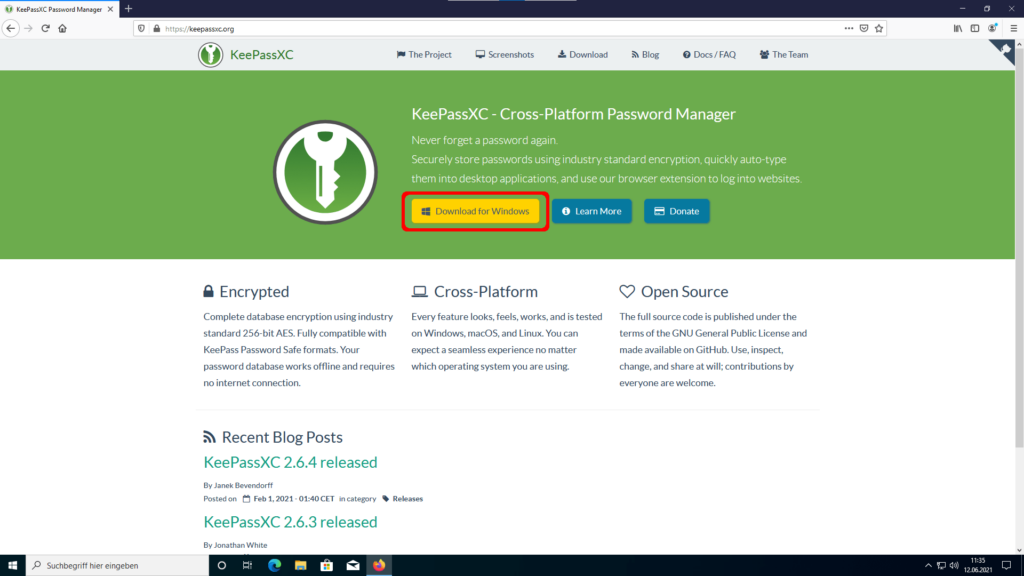Show site security padlock info
Screen dimensions: 1024x576
click(157, 29)
